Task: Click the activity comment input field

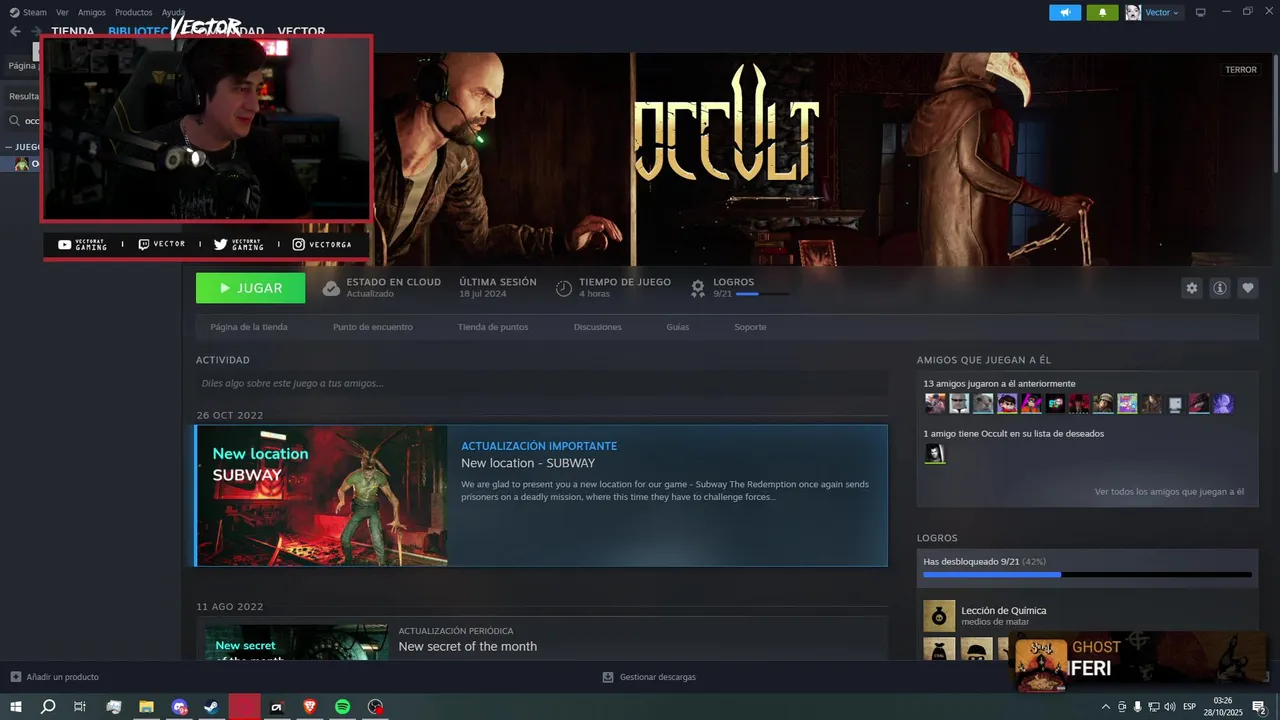Action: [x=542, y=383]
